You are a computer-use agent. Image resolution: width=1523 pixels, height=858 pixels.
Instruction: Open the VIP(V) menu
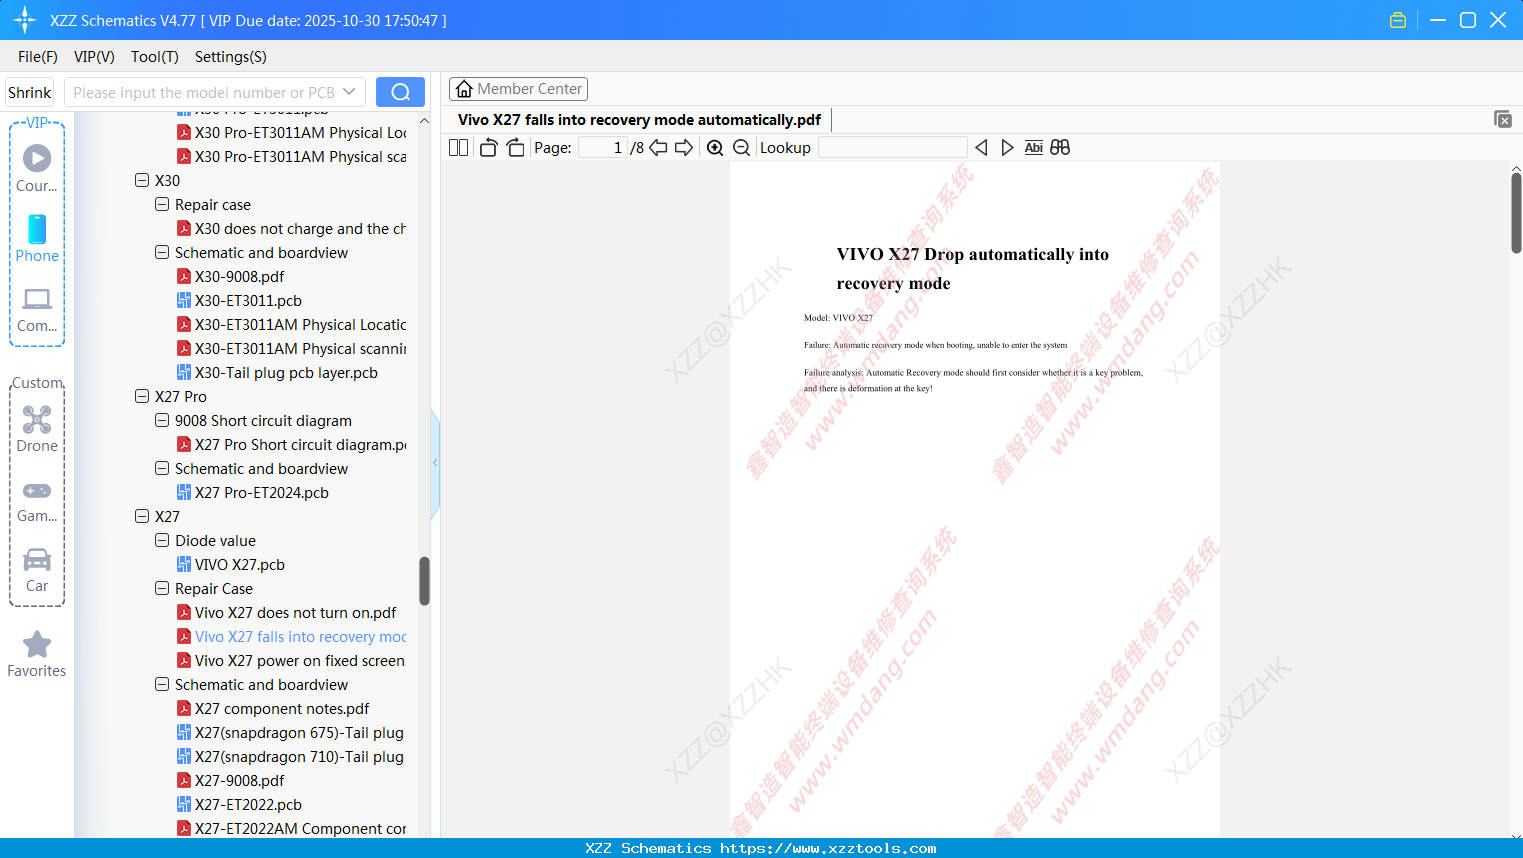click(x=94, y=57)
